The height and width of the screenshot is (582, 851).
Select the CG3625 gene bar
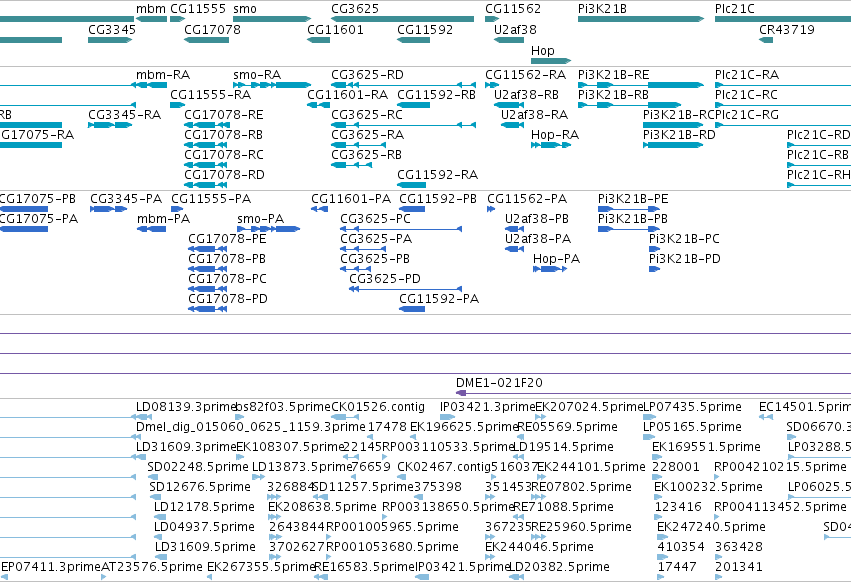pyautogui.click(x=403, y=20)
